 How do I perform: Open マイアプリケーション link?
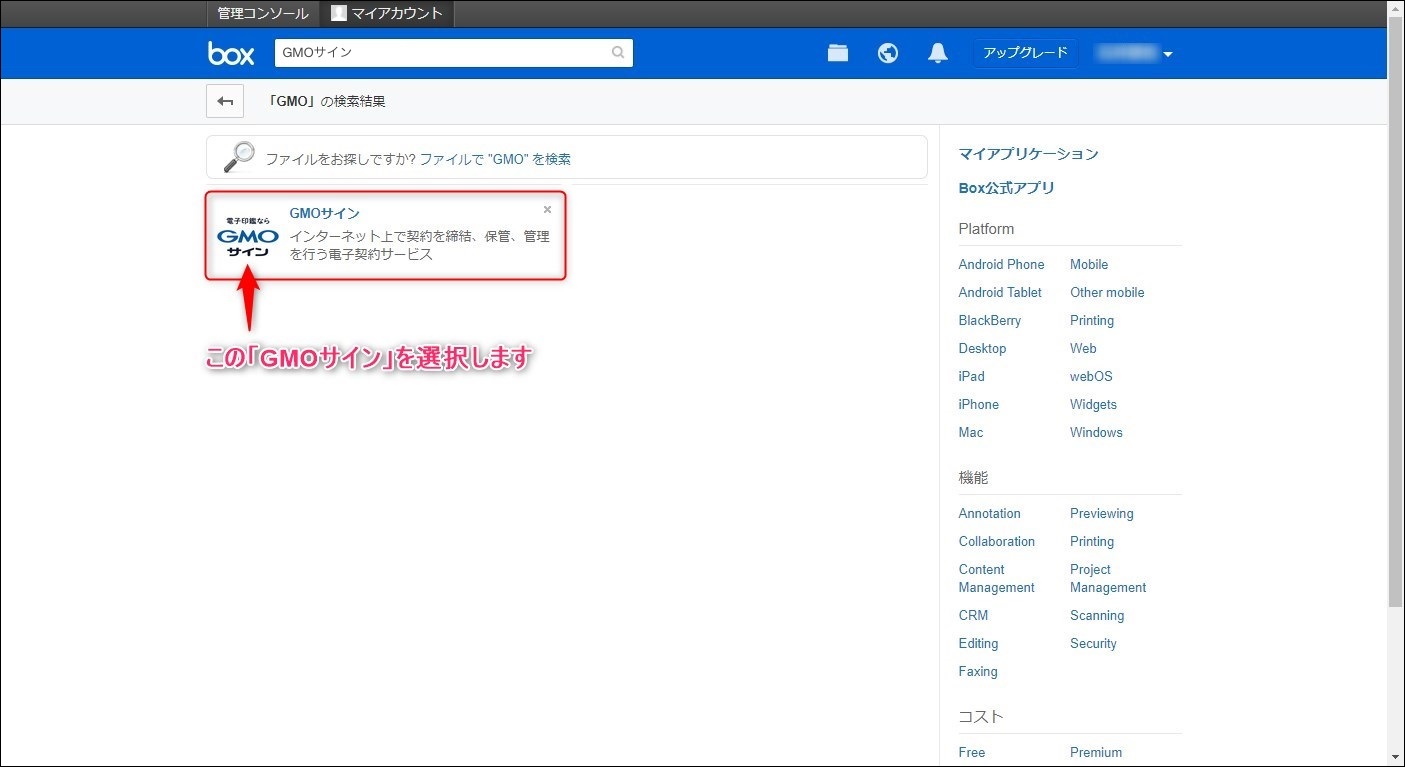pyautogui.click(x=1028, y=154)
